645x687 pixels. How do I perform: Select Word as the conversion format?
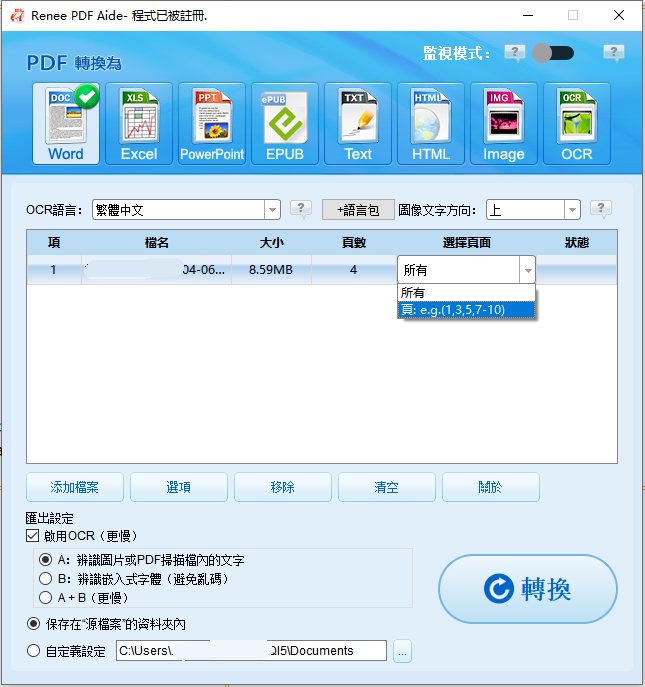[66, 124]
